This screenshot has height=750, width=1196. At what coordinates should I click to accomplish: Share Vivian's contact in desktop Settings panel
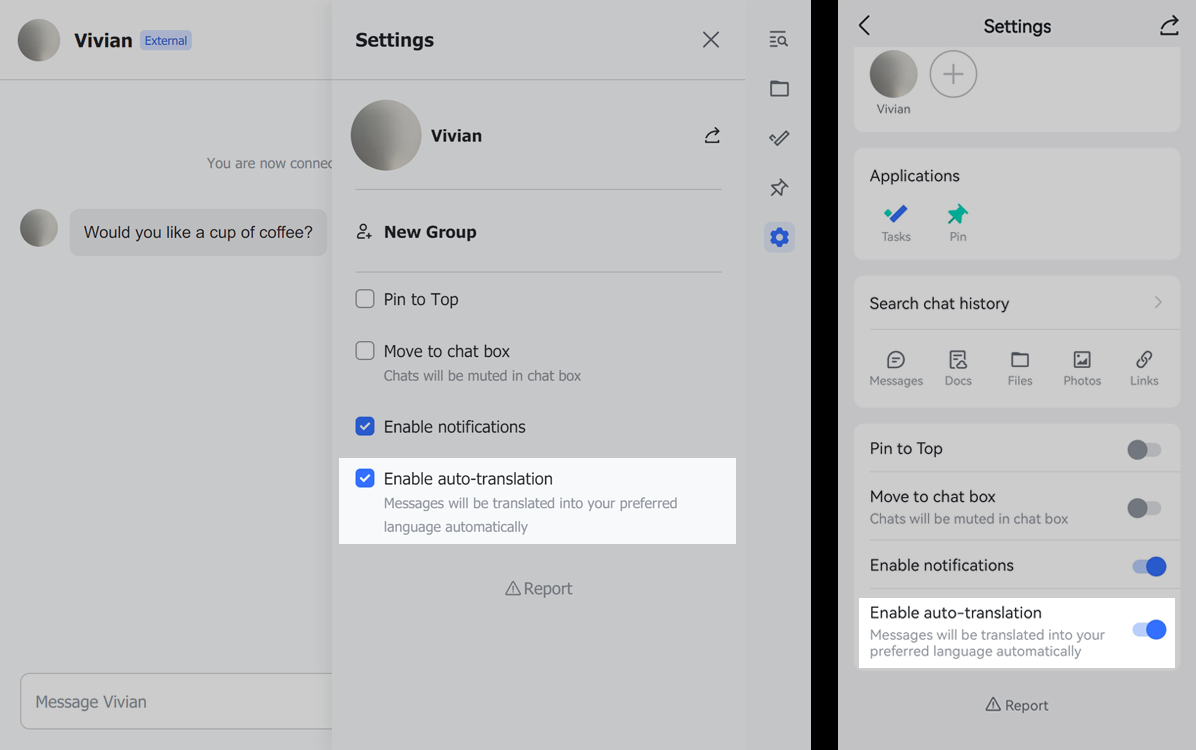click(712, 135)
